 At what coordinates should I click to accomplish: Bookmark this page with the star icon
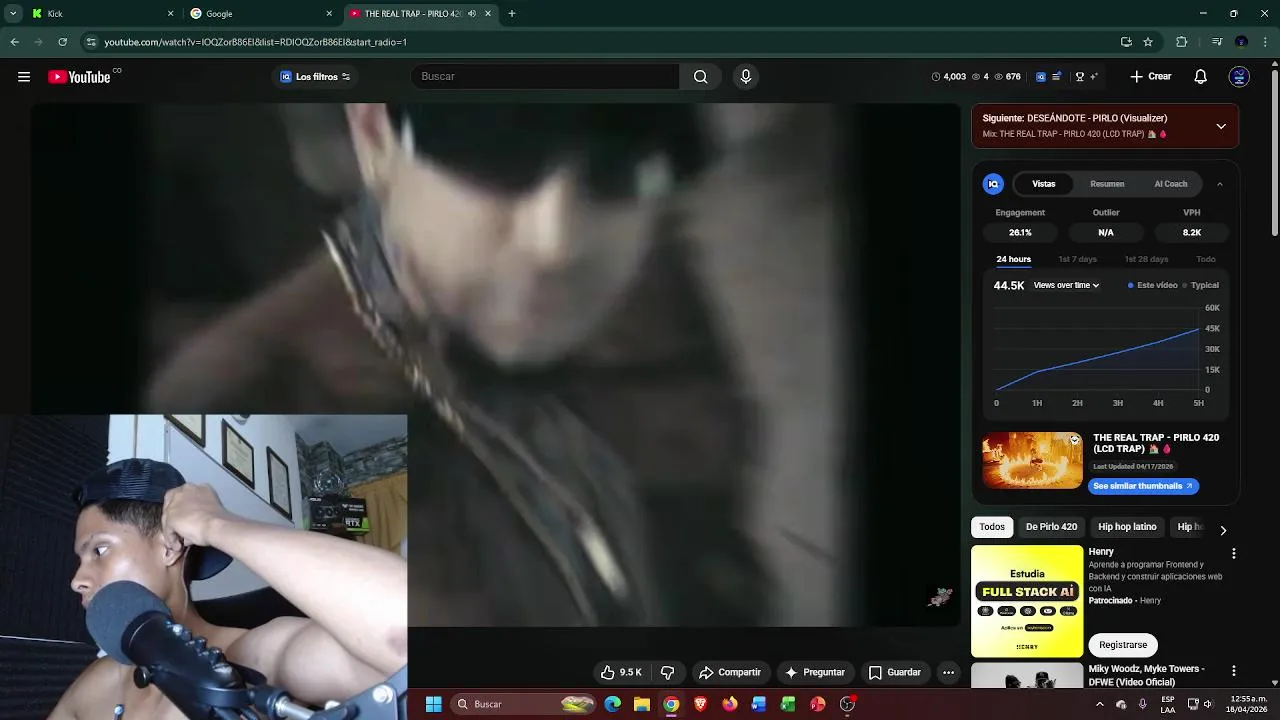1148,42
